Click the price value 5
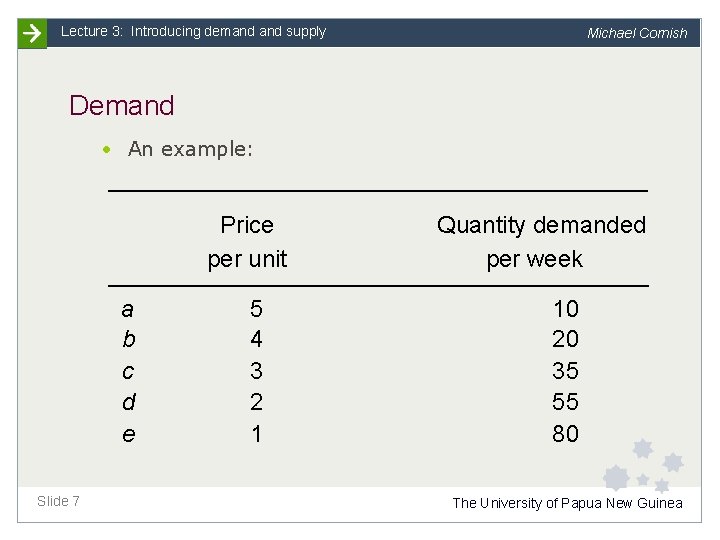The image size is (720, 540). tap(256, 308)
